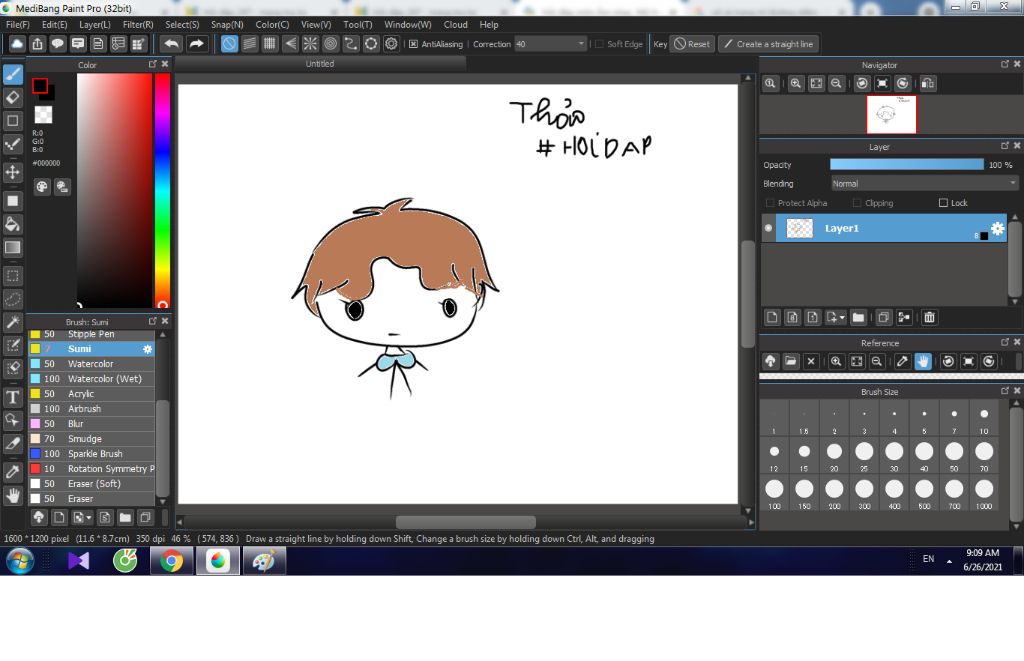Toggle hand mode in Reference panel

pos(923,361)
